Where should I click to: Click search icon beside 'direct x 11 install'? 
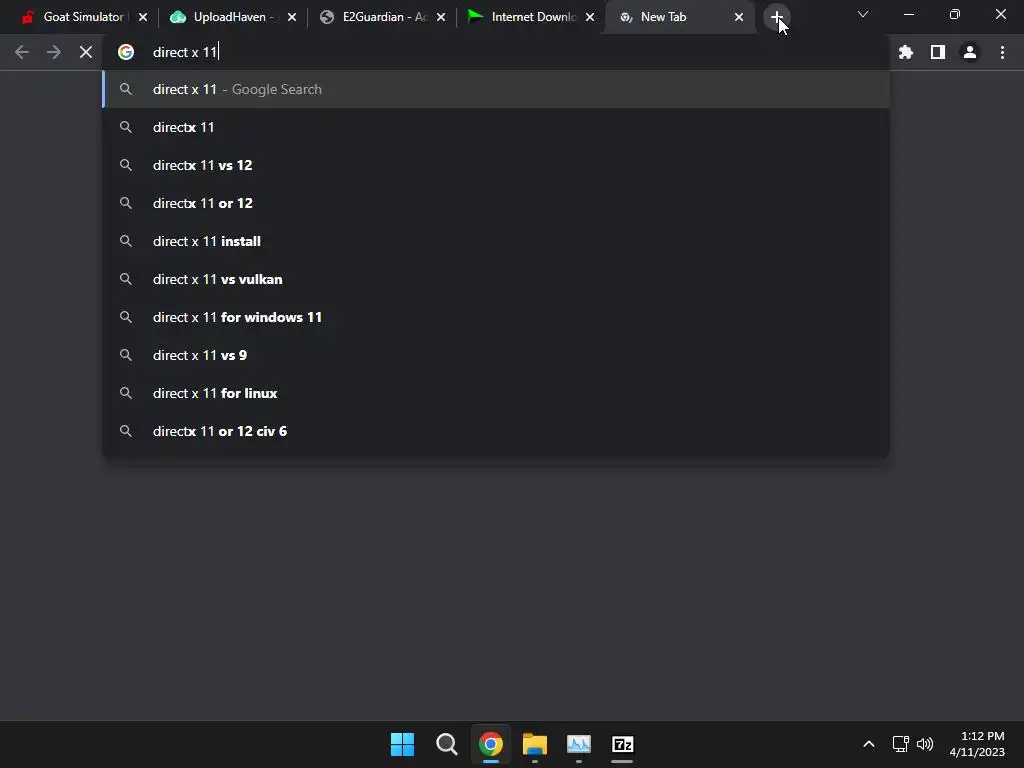pyautogui.click(x=126, y=241)
